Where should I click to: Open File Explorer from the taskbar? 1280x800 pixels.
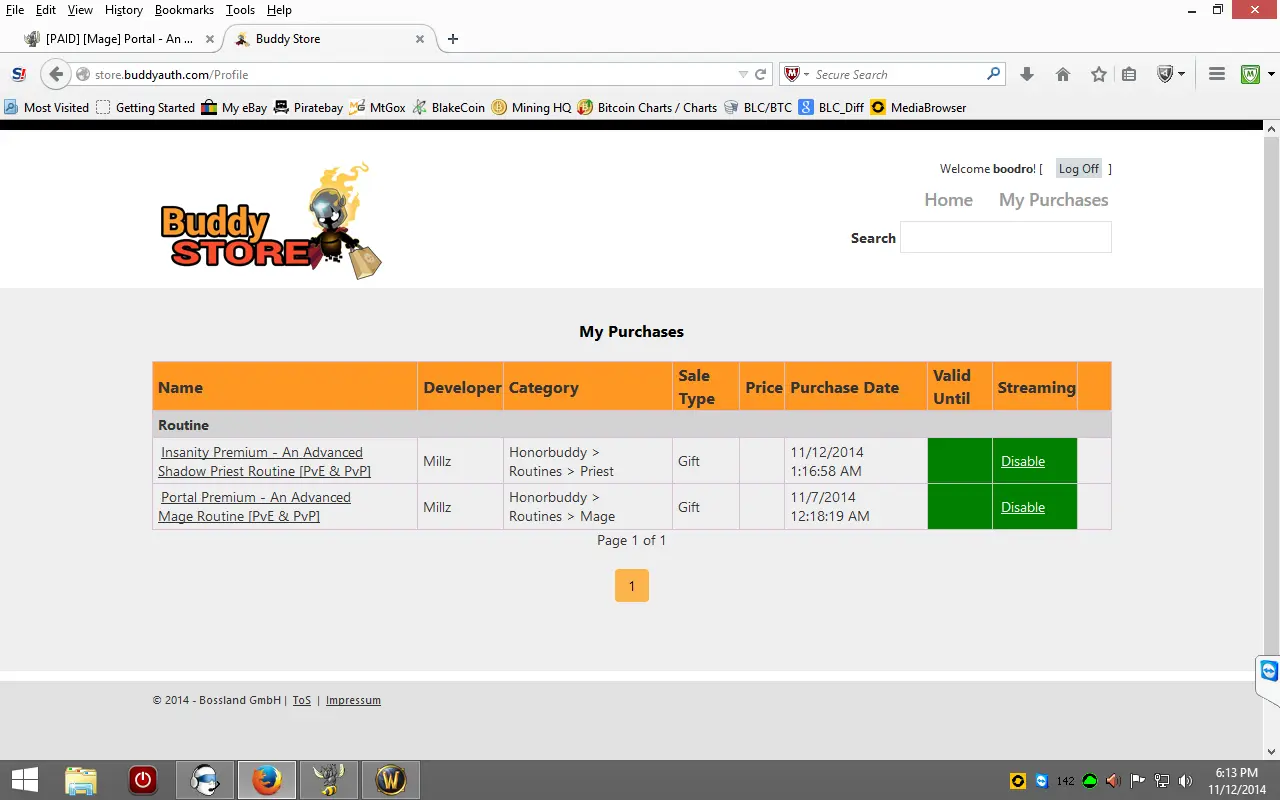pyautogui.click(x=81, y=780)
